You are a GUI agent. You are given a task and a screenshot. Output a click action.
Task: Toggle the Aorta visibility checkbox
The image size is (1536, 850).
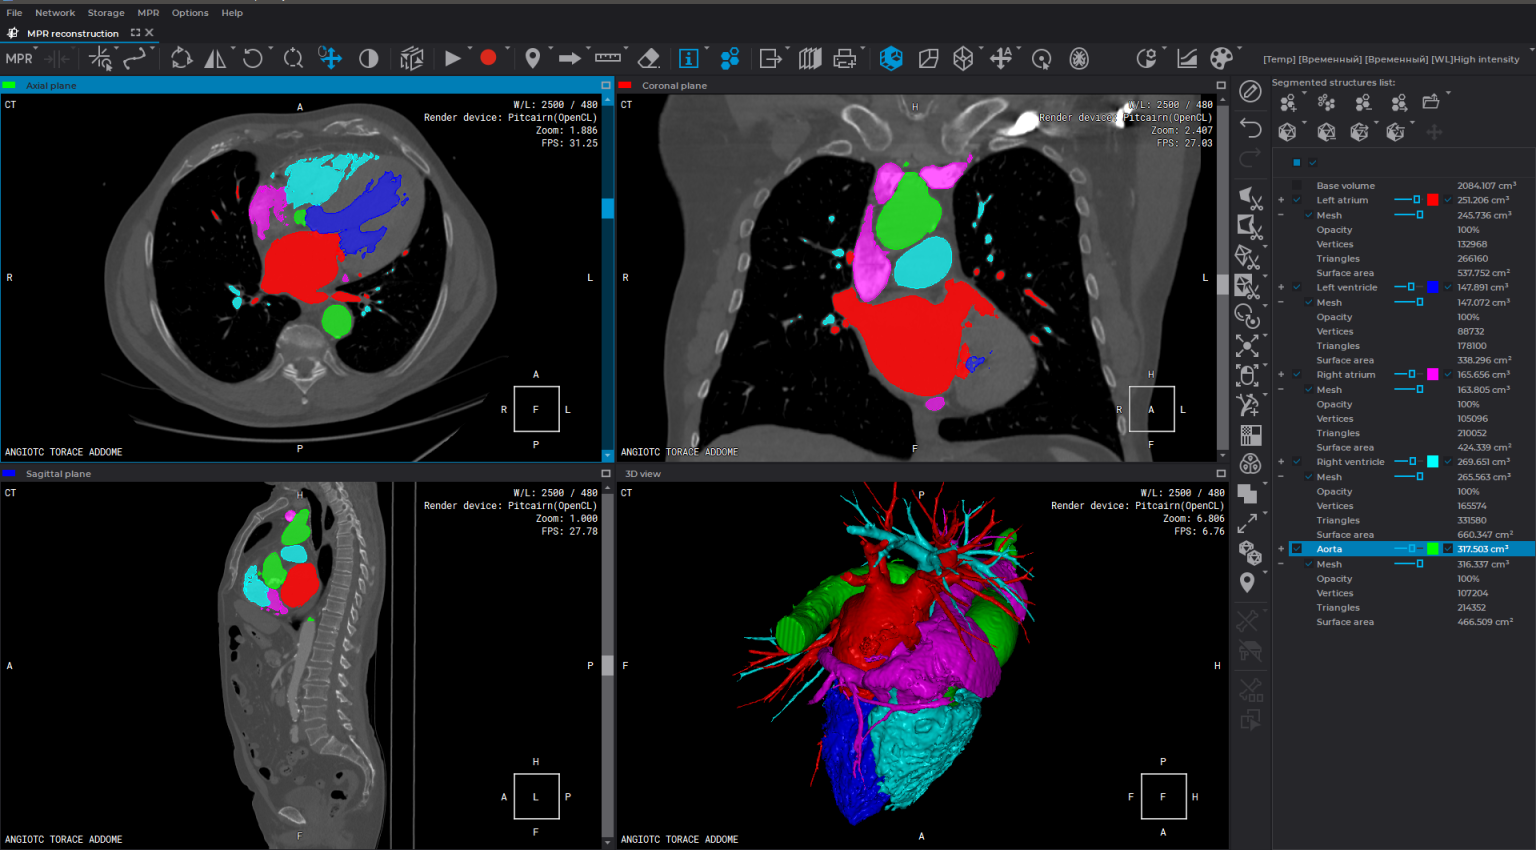click(x=1297, y=549)
